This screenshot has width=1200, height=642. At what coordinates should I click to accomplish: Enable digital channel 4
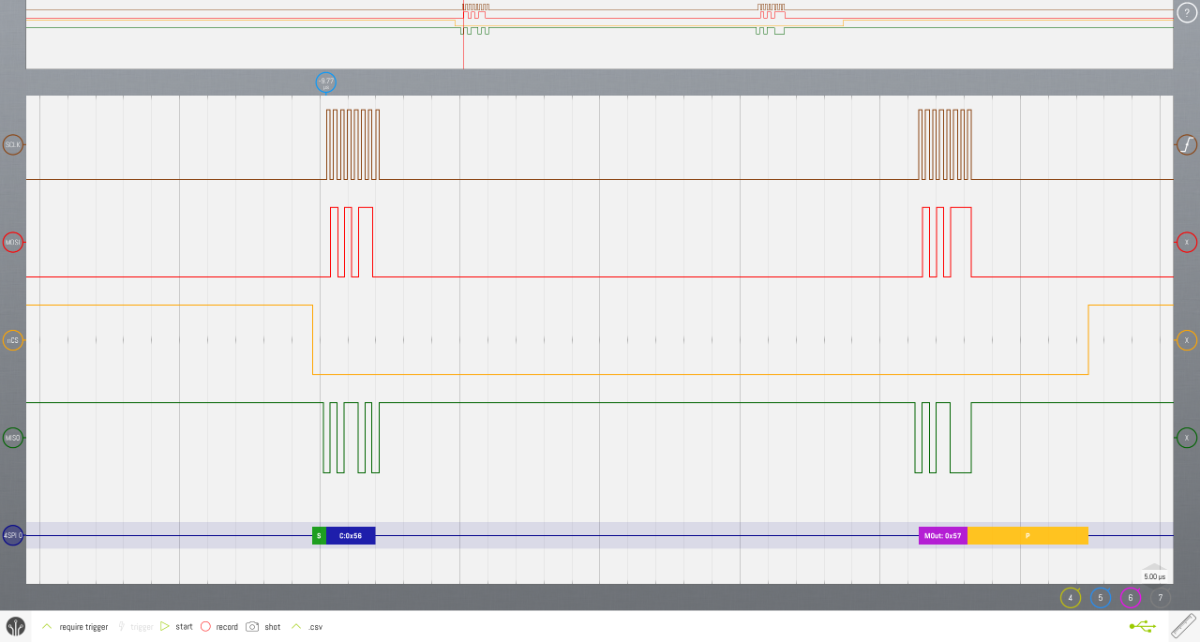tap(1070, 598)
